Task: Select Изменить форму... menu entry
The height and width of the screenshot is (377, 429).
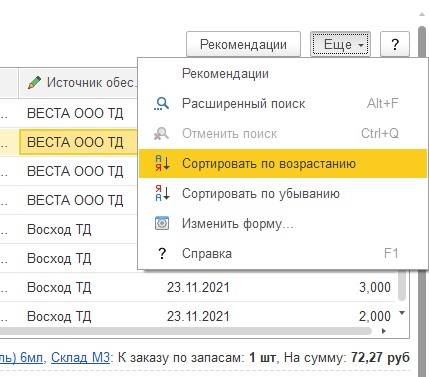Action: coord(283,223)
